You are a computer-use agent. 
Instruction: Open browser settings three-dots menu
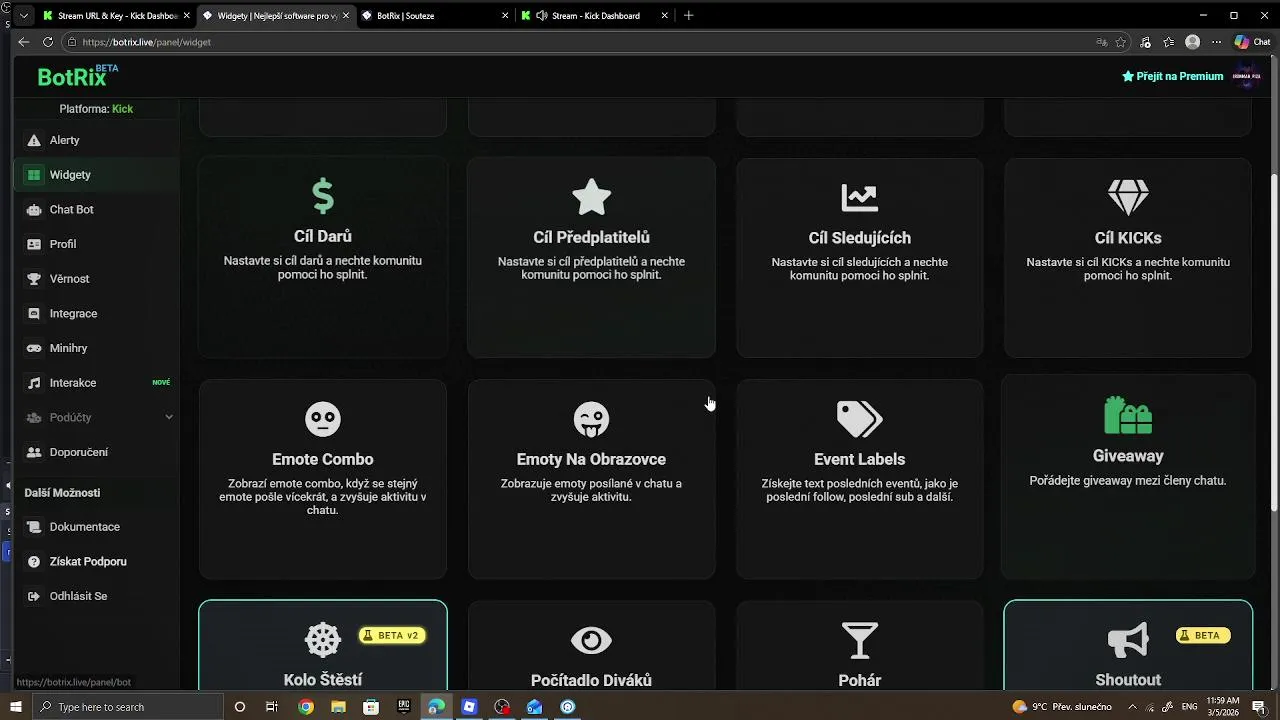[1215, 42]
